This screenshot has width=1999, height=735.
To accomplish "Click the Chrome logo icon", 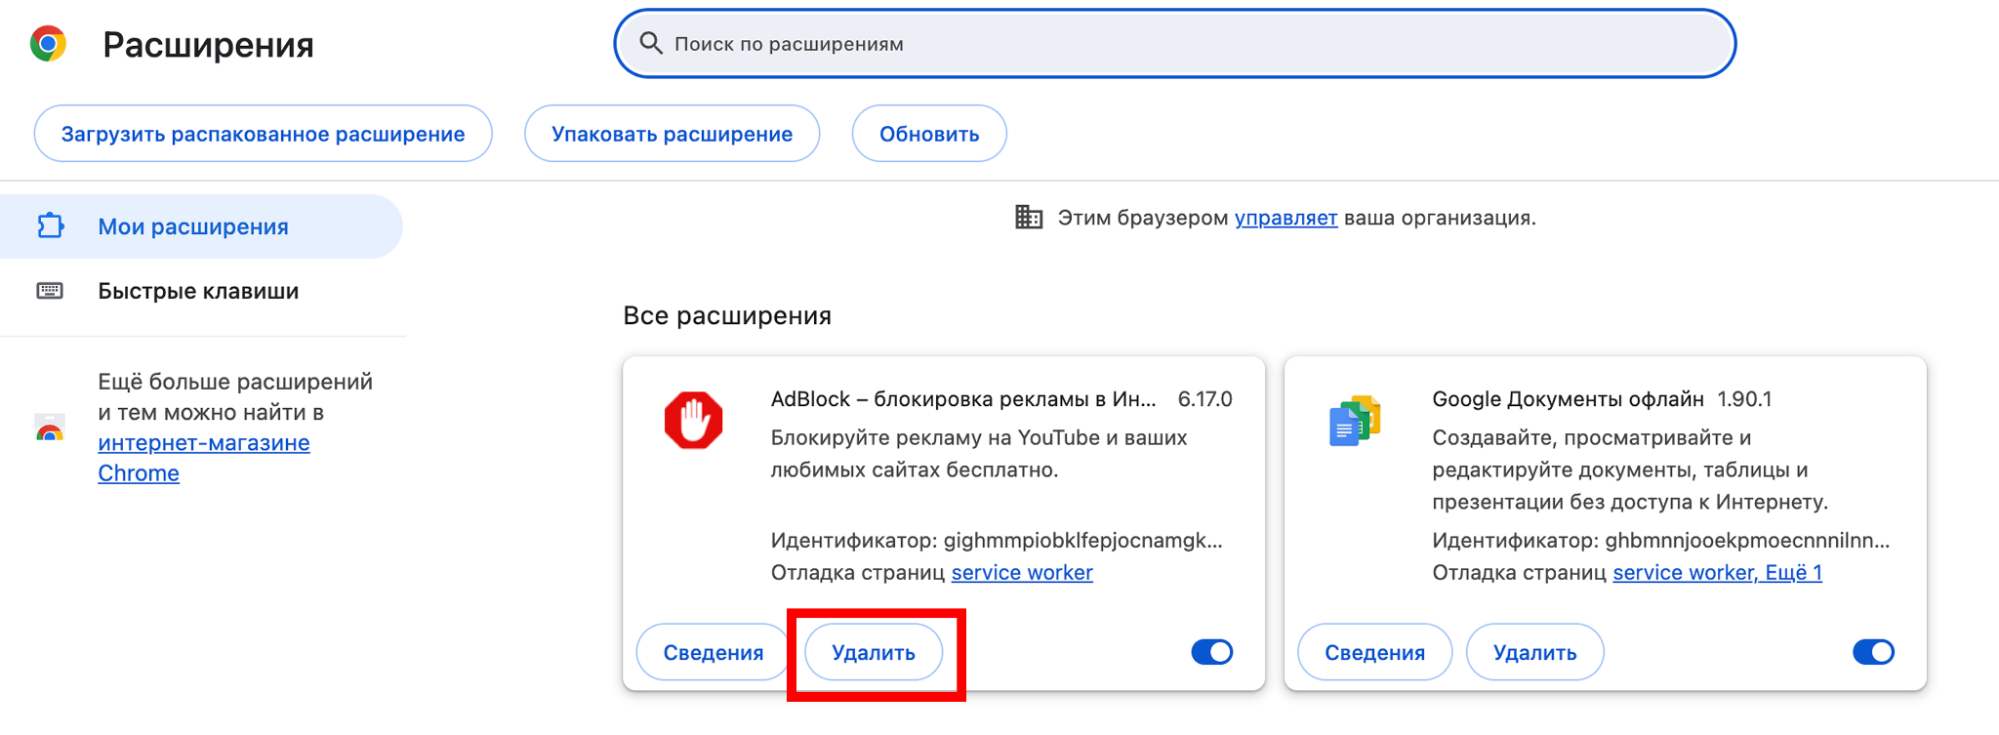I will click(48, 44).
